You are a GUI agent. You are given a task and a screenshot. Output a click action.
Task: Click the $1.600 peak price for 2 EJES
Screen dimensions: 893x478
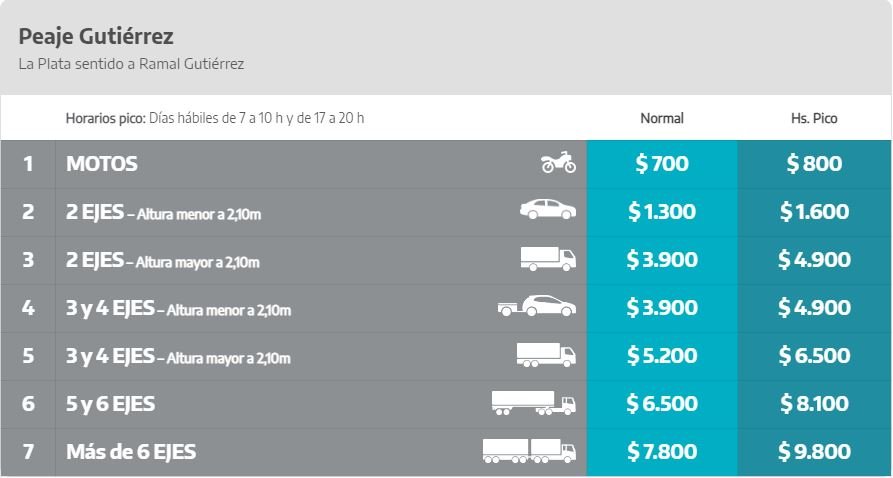[814, 212]
